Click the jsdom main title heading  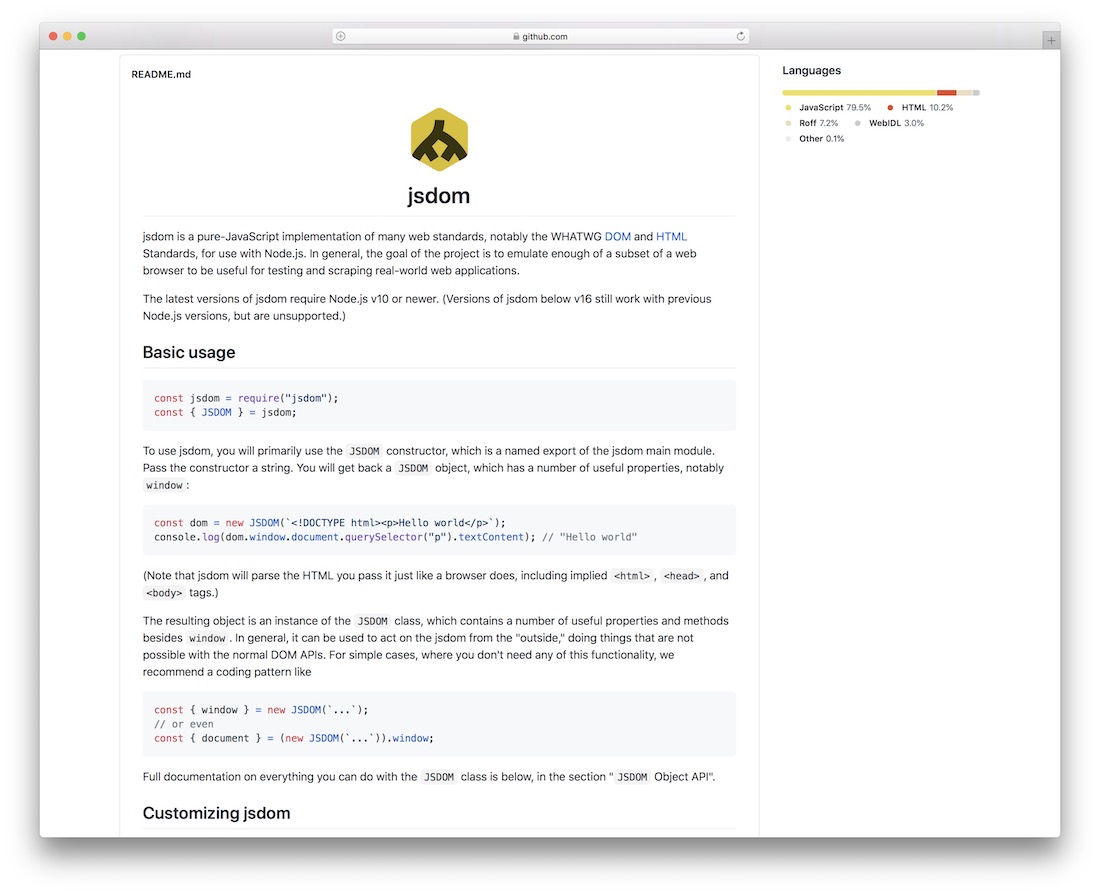[439, 195]
